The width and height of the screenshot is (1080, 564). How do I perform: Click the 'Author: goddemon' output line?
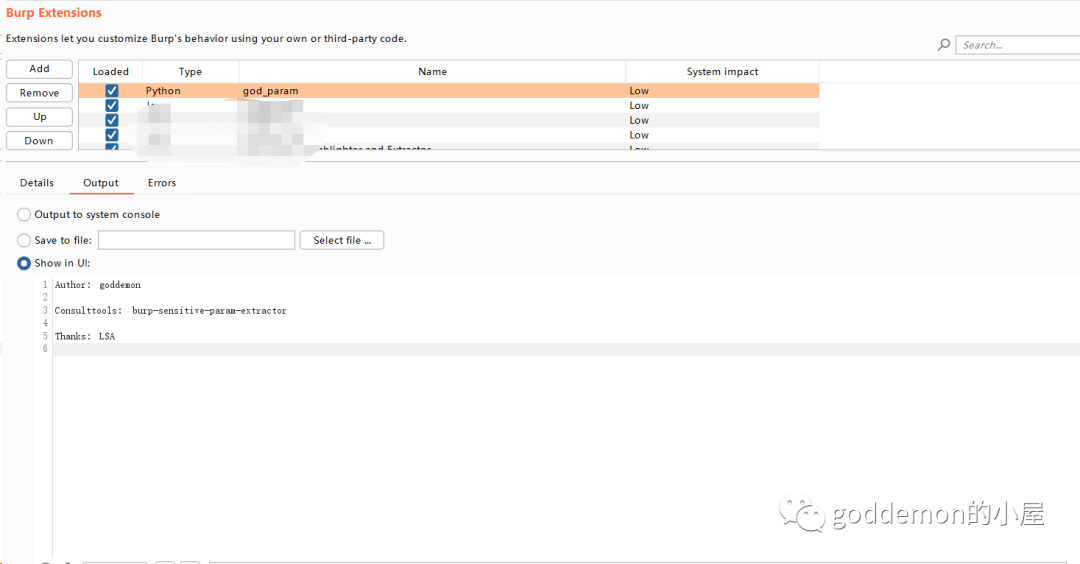(x=98, y=284)
